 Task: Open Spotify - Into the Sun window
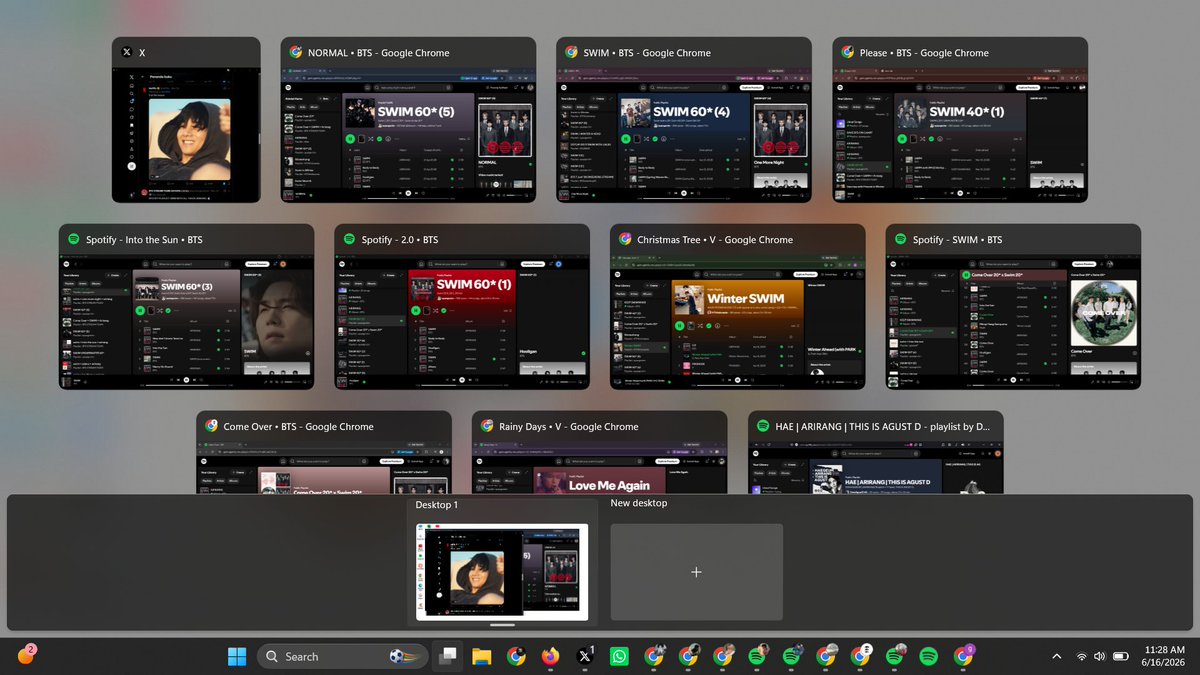[x=186, y=306]
